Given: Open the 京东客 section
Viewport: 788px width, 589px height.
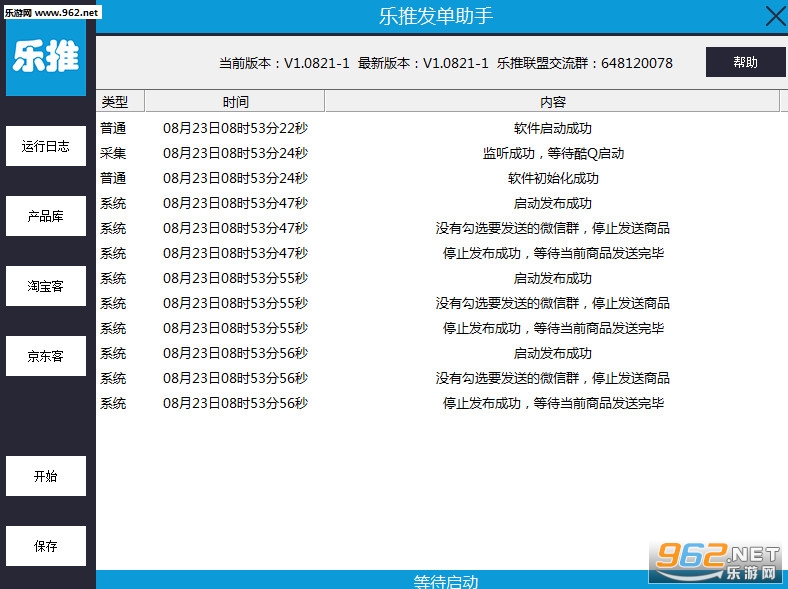Looking at the screenshot, I should pyautogui.click(x=46, y=356).
